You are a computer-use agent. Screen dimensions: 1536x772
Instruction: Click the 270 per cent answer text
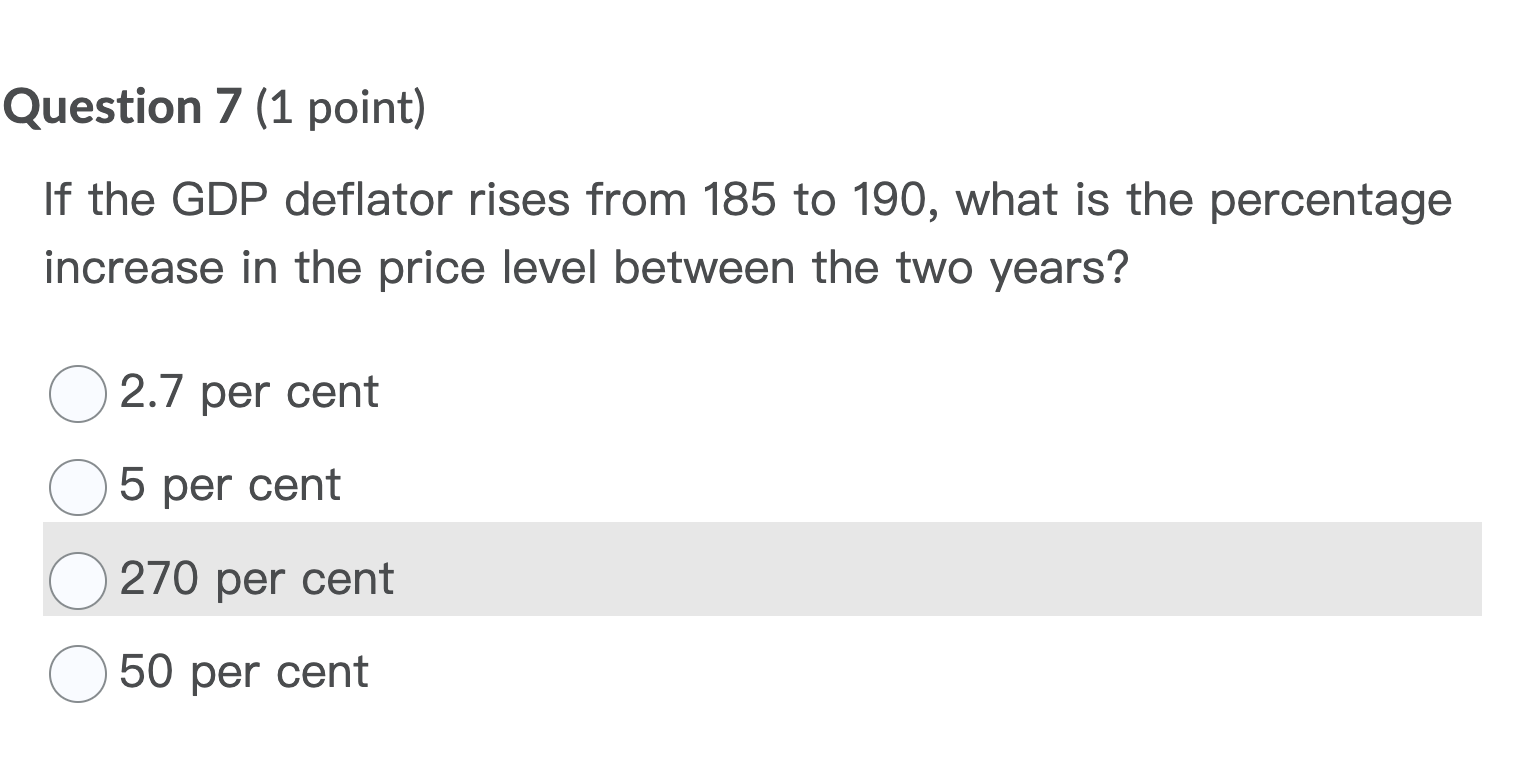coord(255,578)
